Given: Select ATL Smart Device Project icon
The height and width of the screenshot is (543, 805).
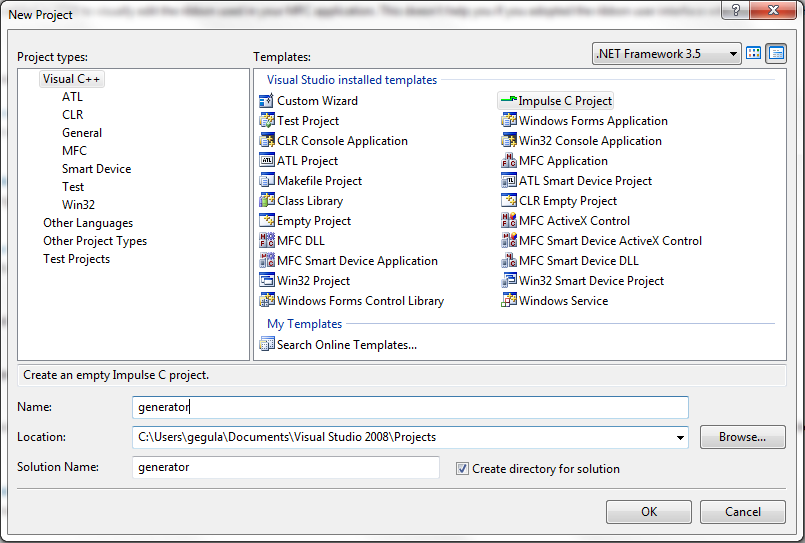Looking at the screenshot, I should pyautogui.click(x=508, y=181).
